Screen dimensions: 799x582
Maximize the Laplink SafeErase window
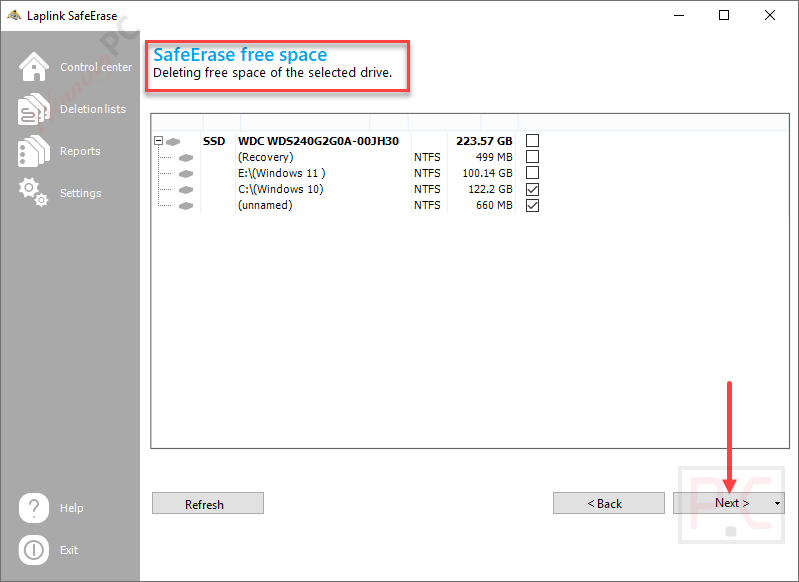(724, 15)
